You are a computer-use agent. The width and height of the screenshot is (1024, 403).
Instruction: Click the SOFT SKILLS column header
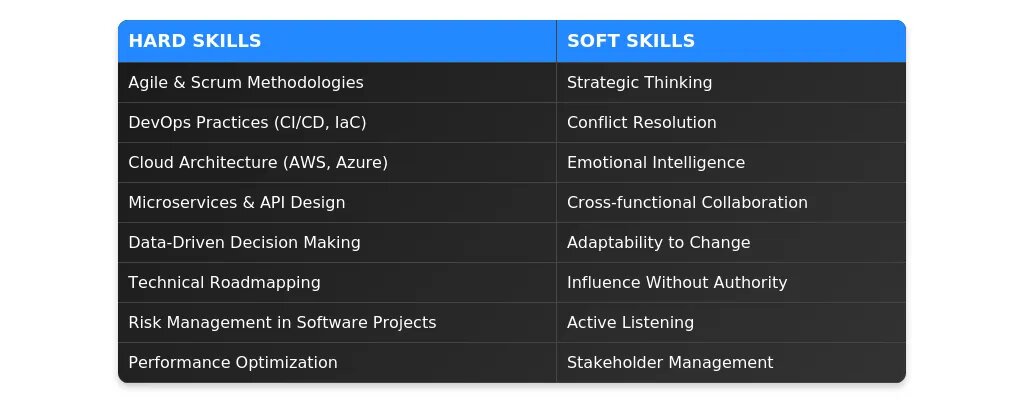[x=731, y=41]
